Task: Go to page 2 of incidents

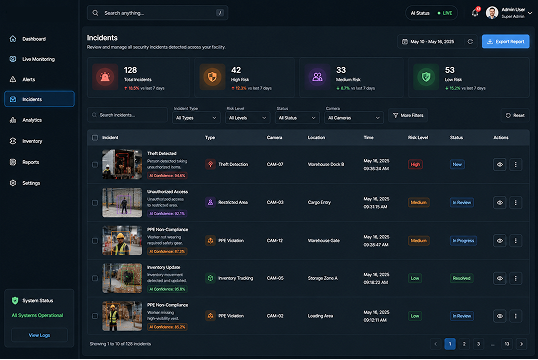Action: (x=464, y=344)
